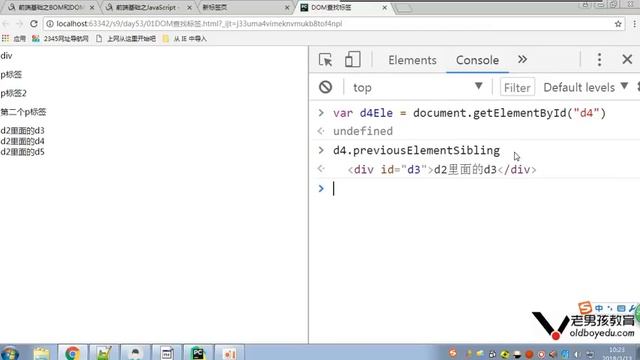Image resolution: width=640 pixels, height=360 pixels.
Task: Select the Console tab
Action: pyautogui.click(x=477, y=60)
